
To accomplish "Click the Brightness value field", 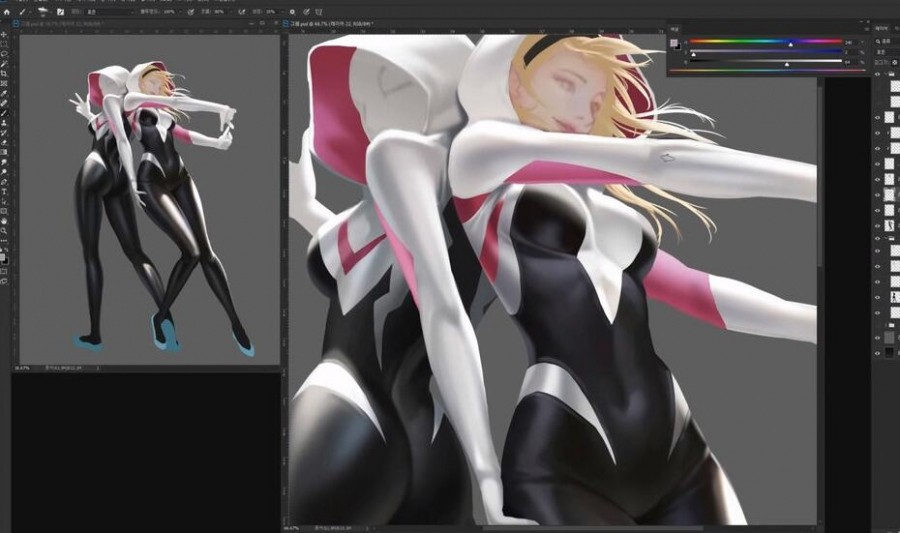I will [x=849, y=62].
